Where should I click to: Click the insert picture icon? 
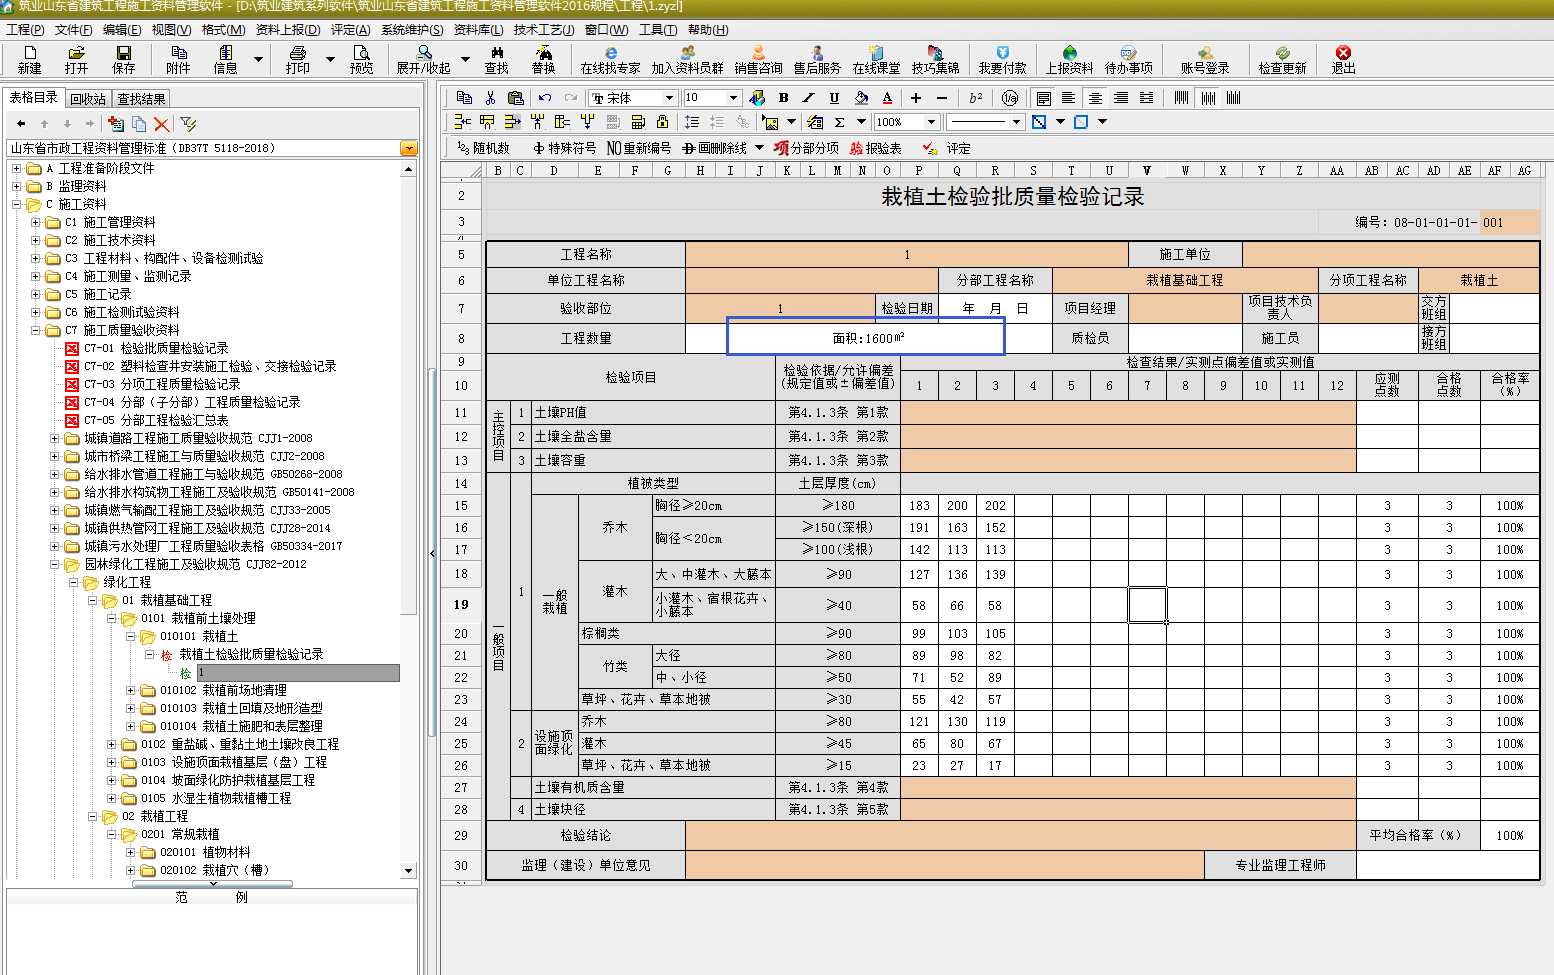(x=770, y=122)
